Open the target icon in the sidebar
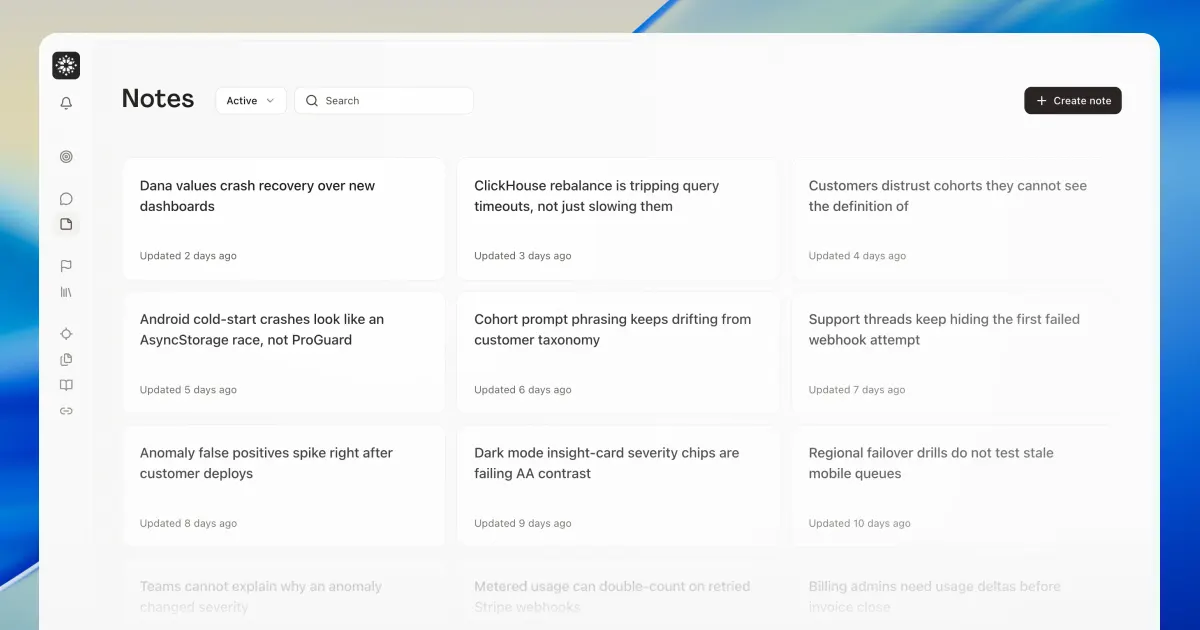The height and width of the screenshot is (630, 1200). pos(66,157)
